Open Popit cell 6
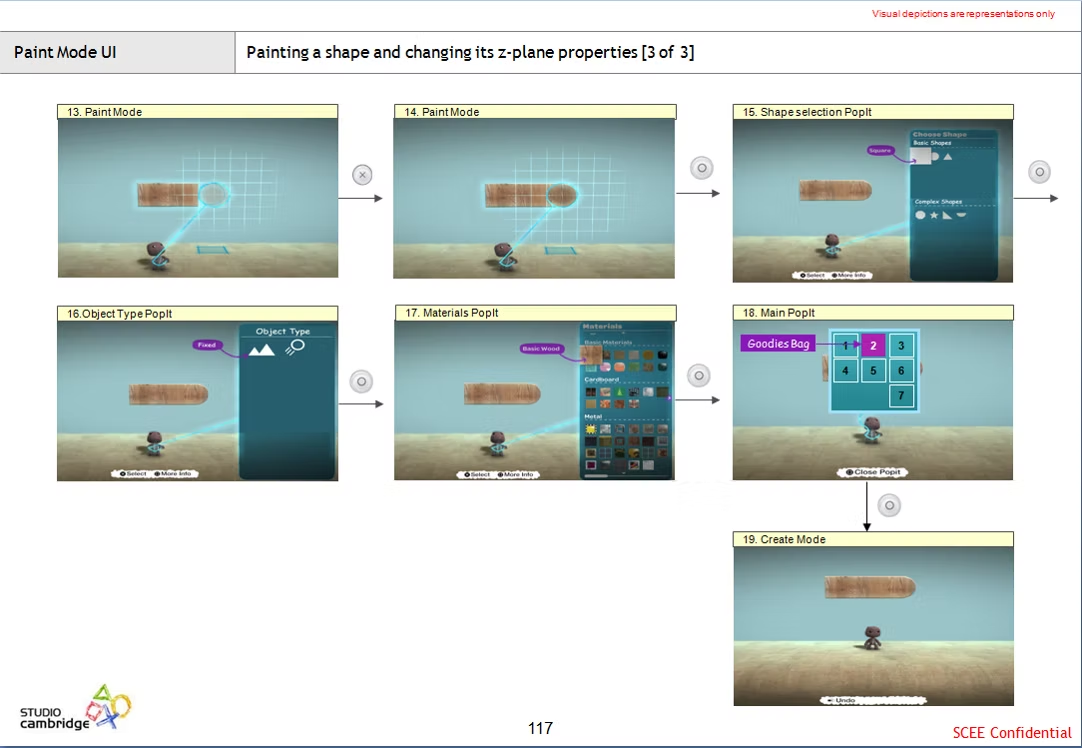This screenshot has height=748, width=1082. coord(901,371)
